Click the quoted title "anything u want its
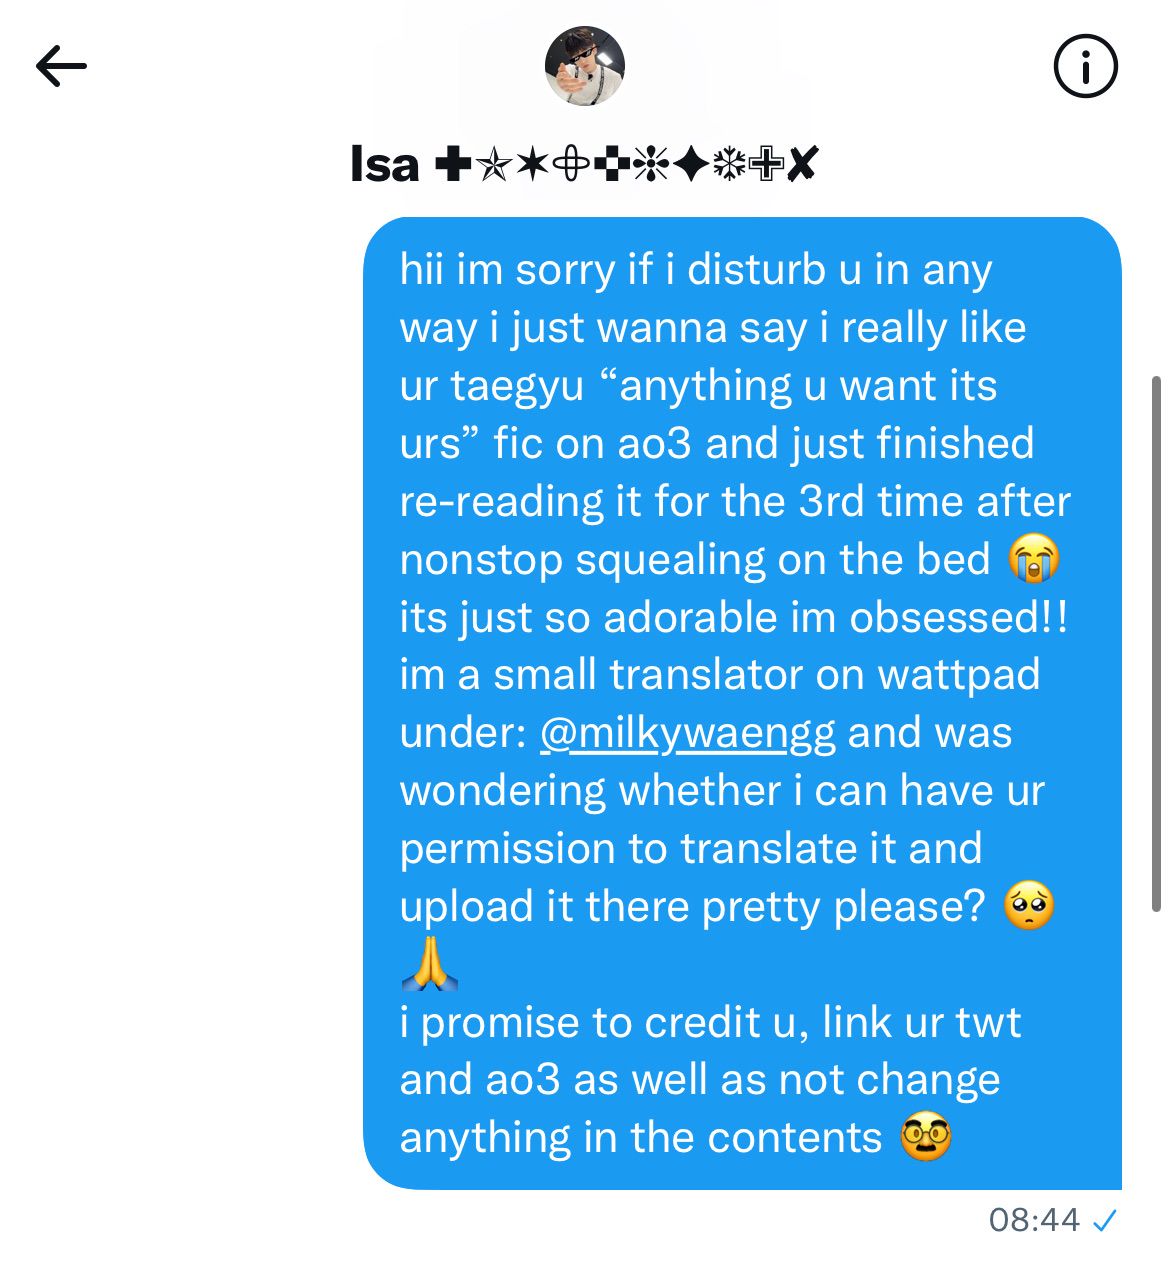 pyautogui.click(x=798, y=386)
